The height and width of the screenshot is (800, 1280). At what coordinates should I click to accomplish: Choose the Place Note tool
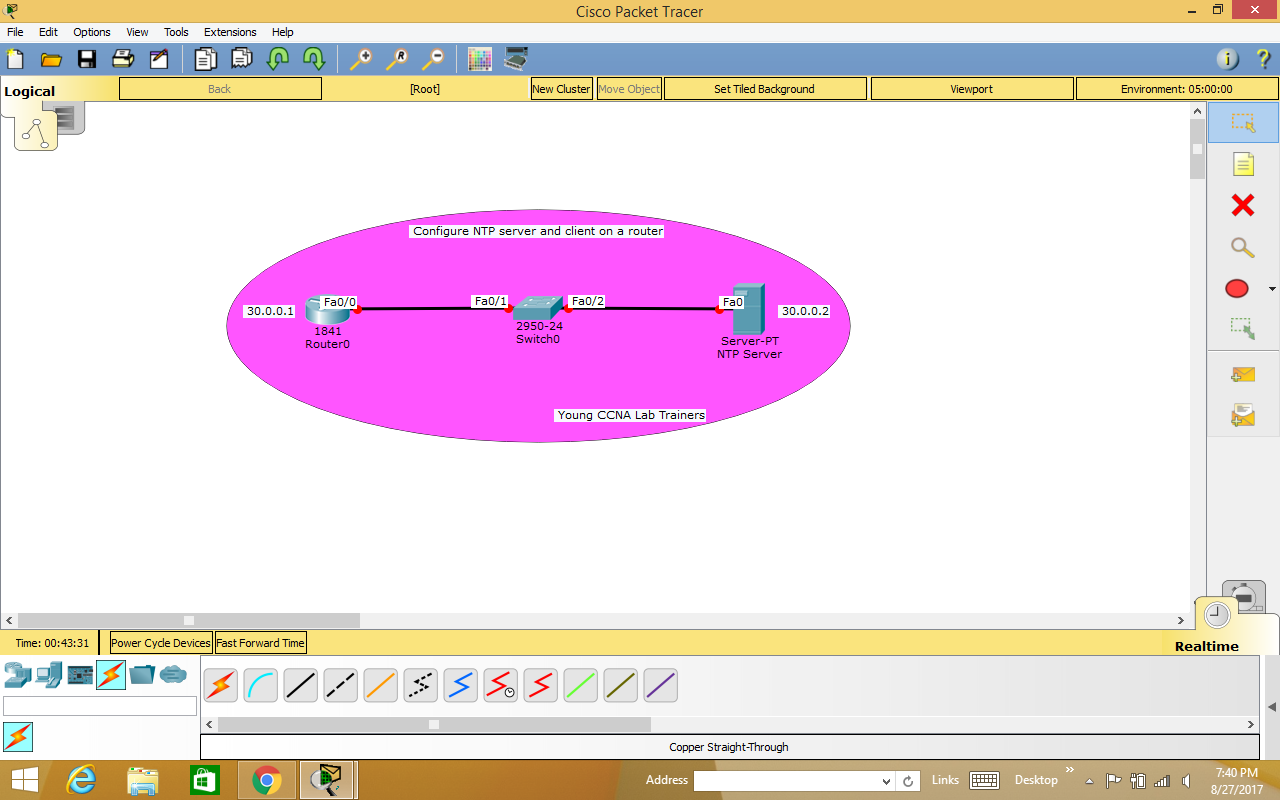click(x=1243, y=163)
